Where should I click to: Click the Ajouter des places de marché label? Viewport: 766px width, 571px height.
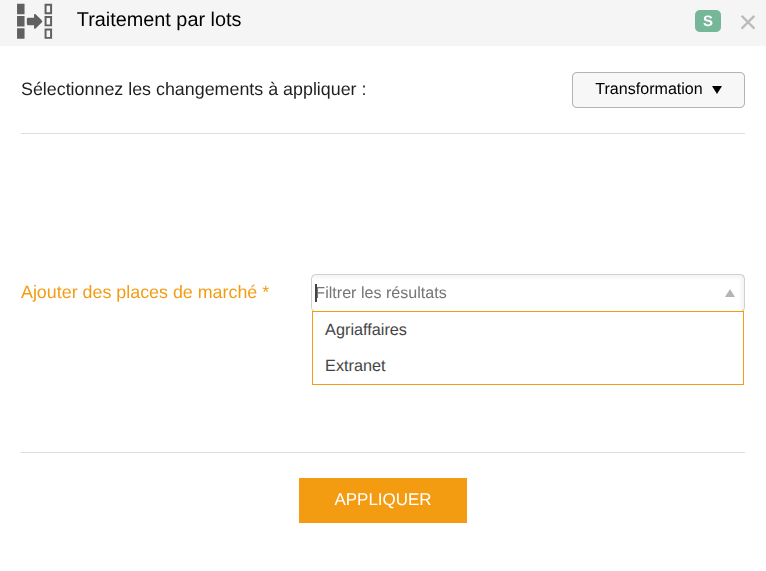click(139, 292)
